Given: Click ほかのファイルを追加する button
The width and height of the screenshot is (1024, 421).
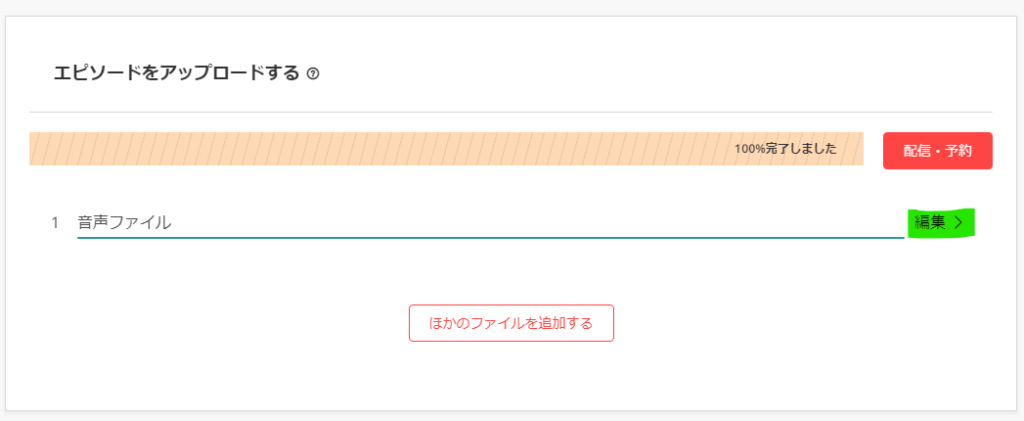Looking at the screenshot, I should click(511, 323).
